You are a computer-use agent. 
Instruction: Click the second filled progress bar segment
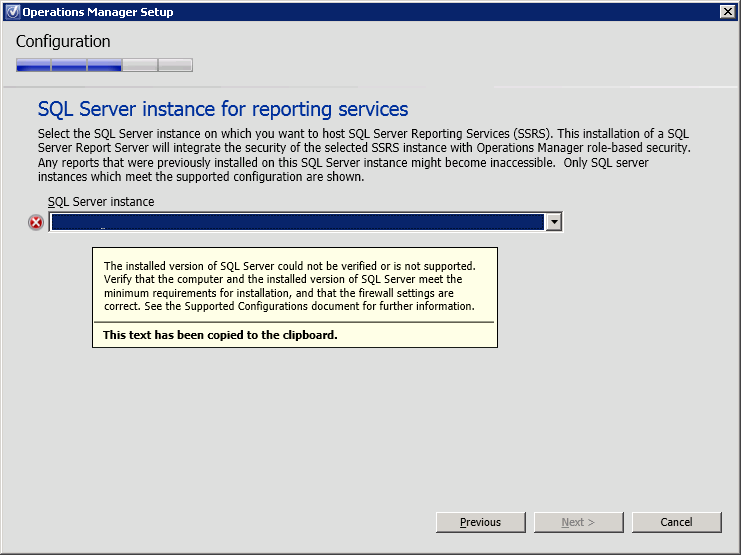tap(69, 66)
